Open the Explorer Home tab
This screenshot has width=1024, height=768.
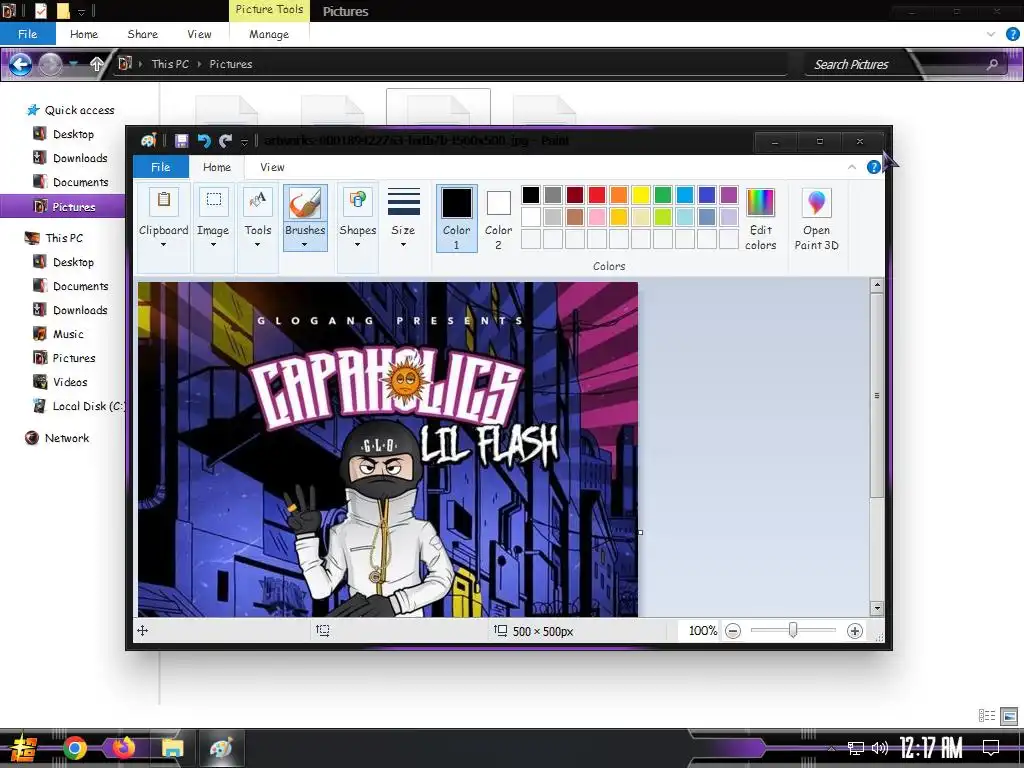[84, 34]
